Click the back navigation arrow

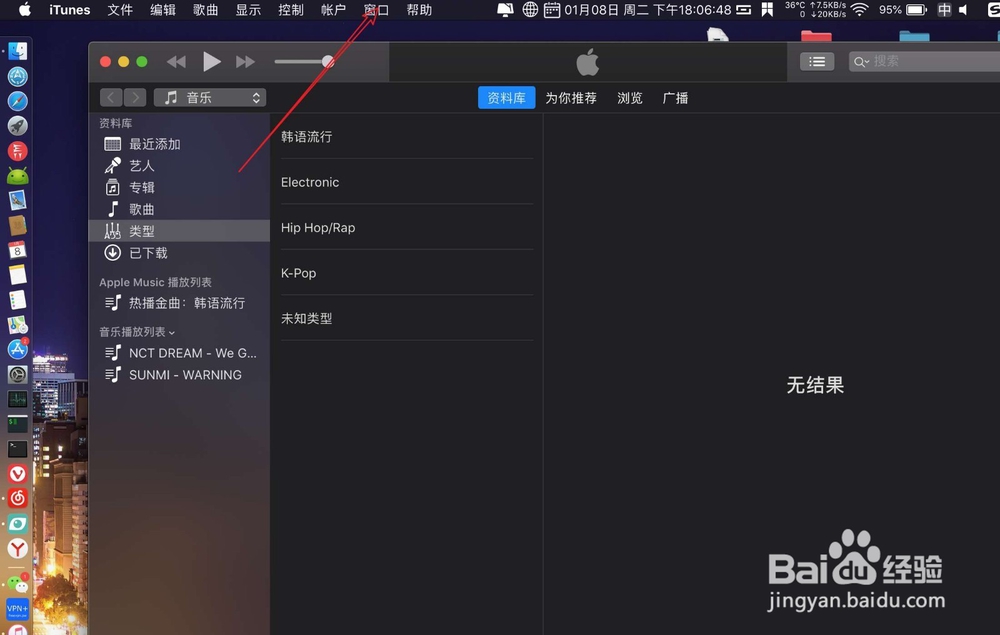pyautogui.click(x=111, y=98)
